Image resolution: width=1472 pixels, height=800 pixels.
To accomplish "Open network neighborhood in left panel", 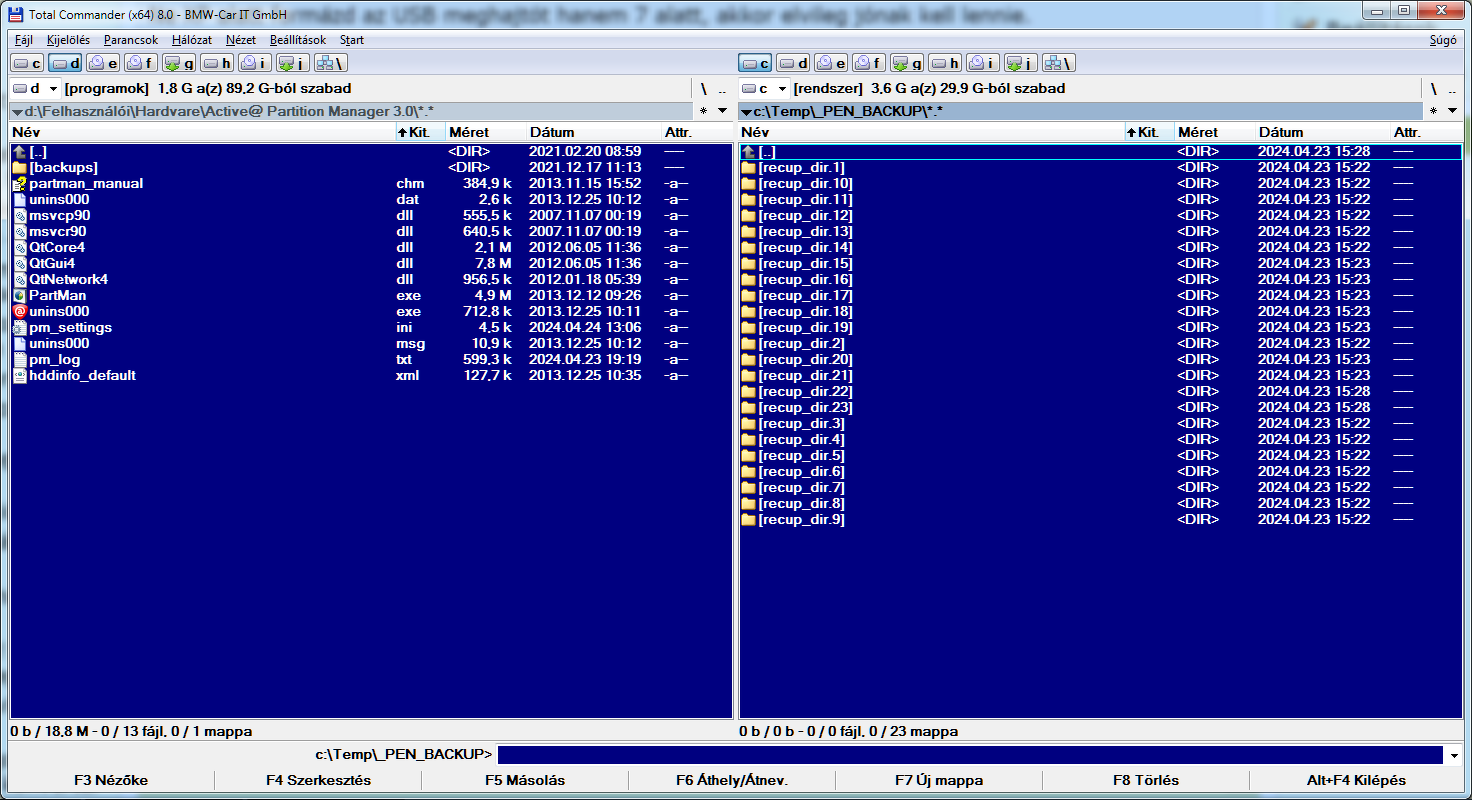I will [x=331, y=63].
